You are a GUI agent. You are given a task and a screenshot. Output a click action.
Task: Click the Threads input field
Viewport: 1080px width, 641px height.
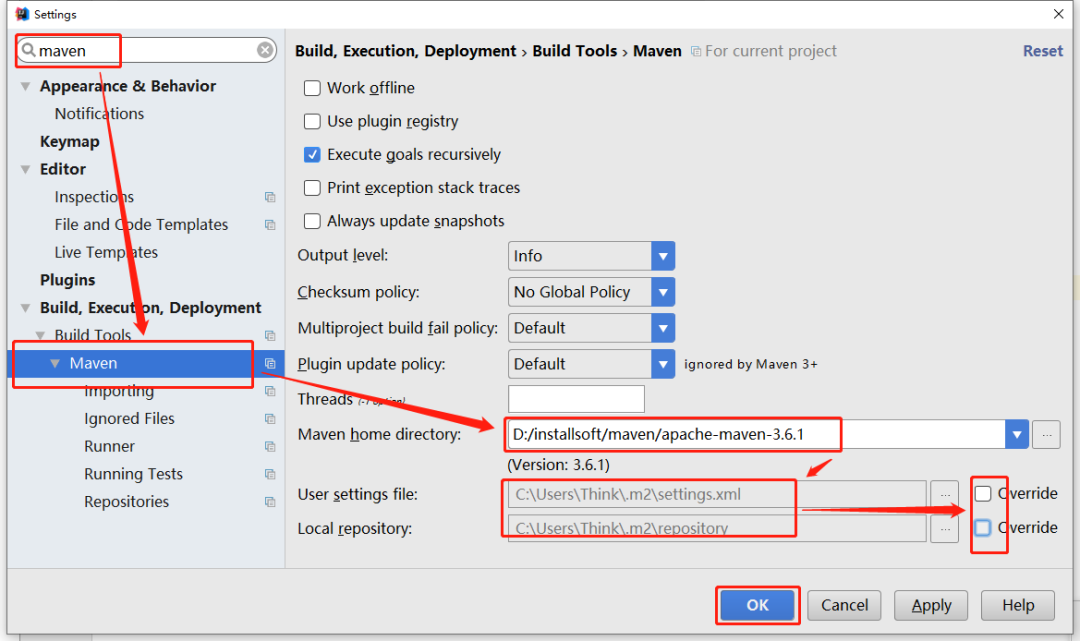(x=576, y=399)
